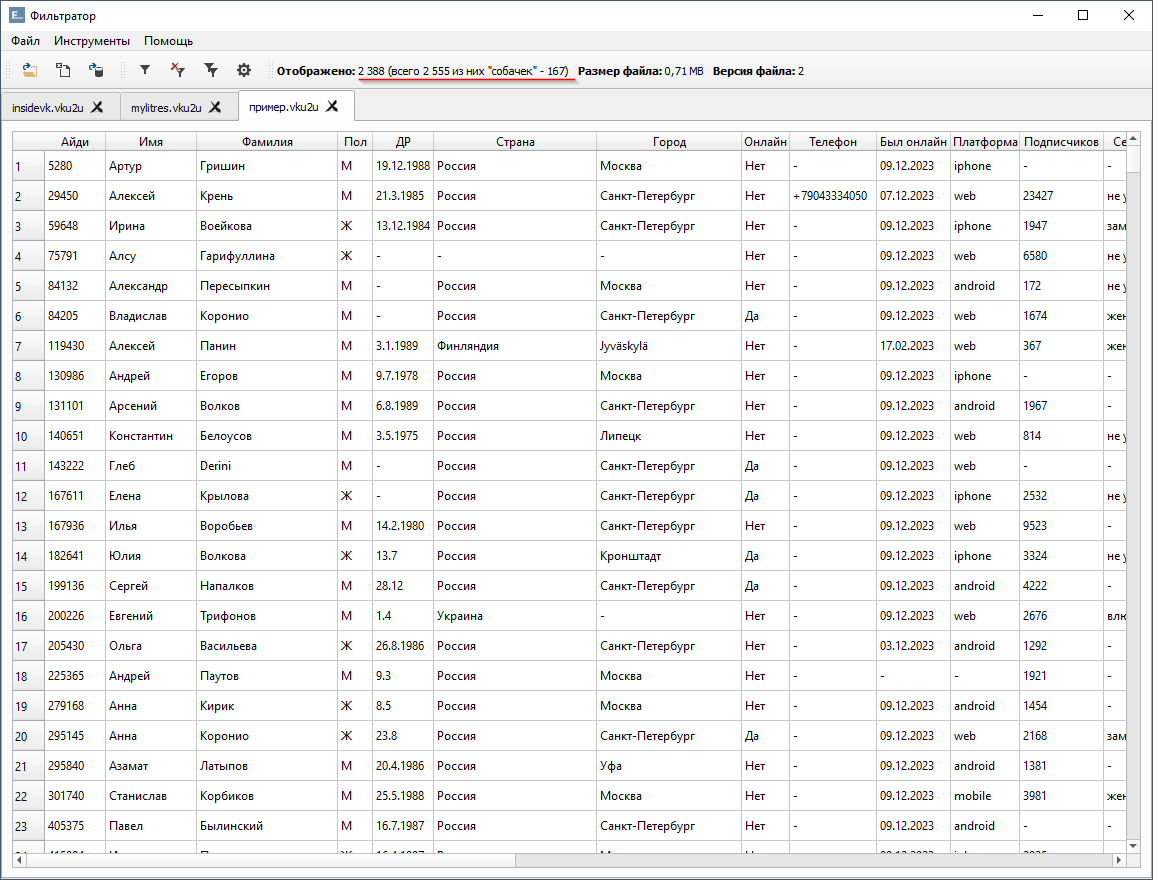Viewport: 1153px width, 880px height.
Task: Click country cell Финляндия
Action: (x=515, y=346)
